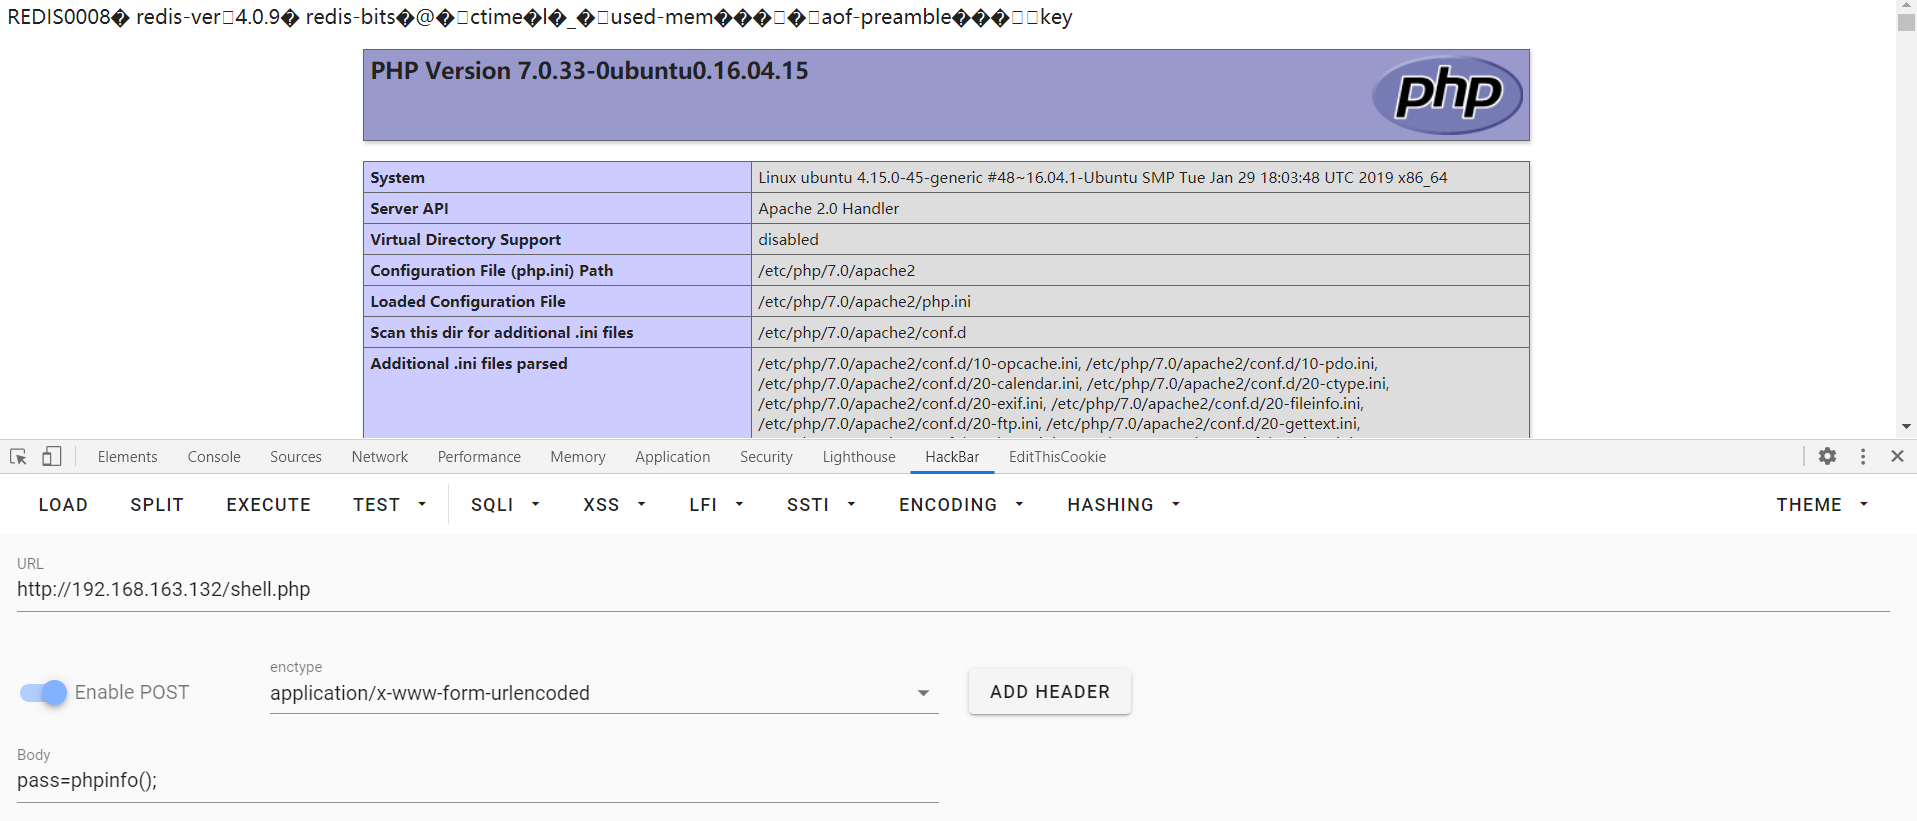
Task: Switch to the Console tab
Action: 214,457
